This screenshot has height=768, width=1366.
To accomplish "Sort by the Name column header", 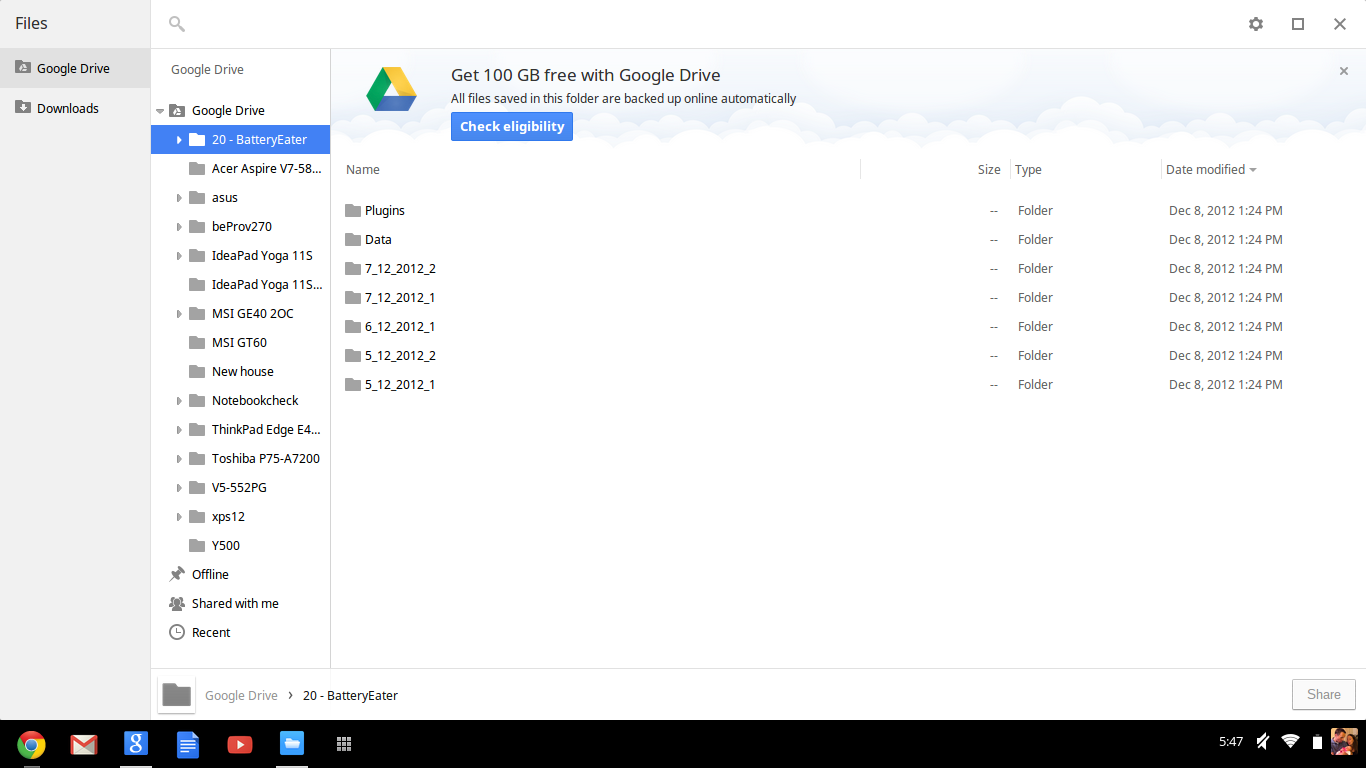I will (363, 170).
